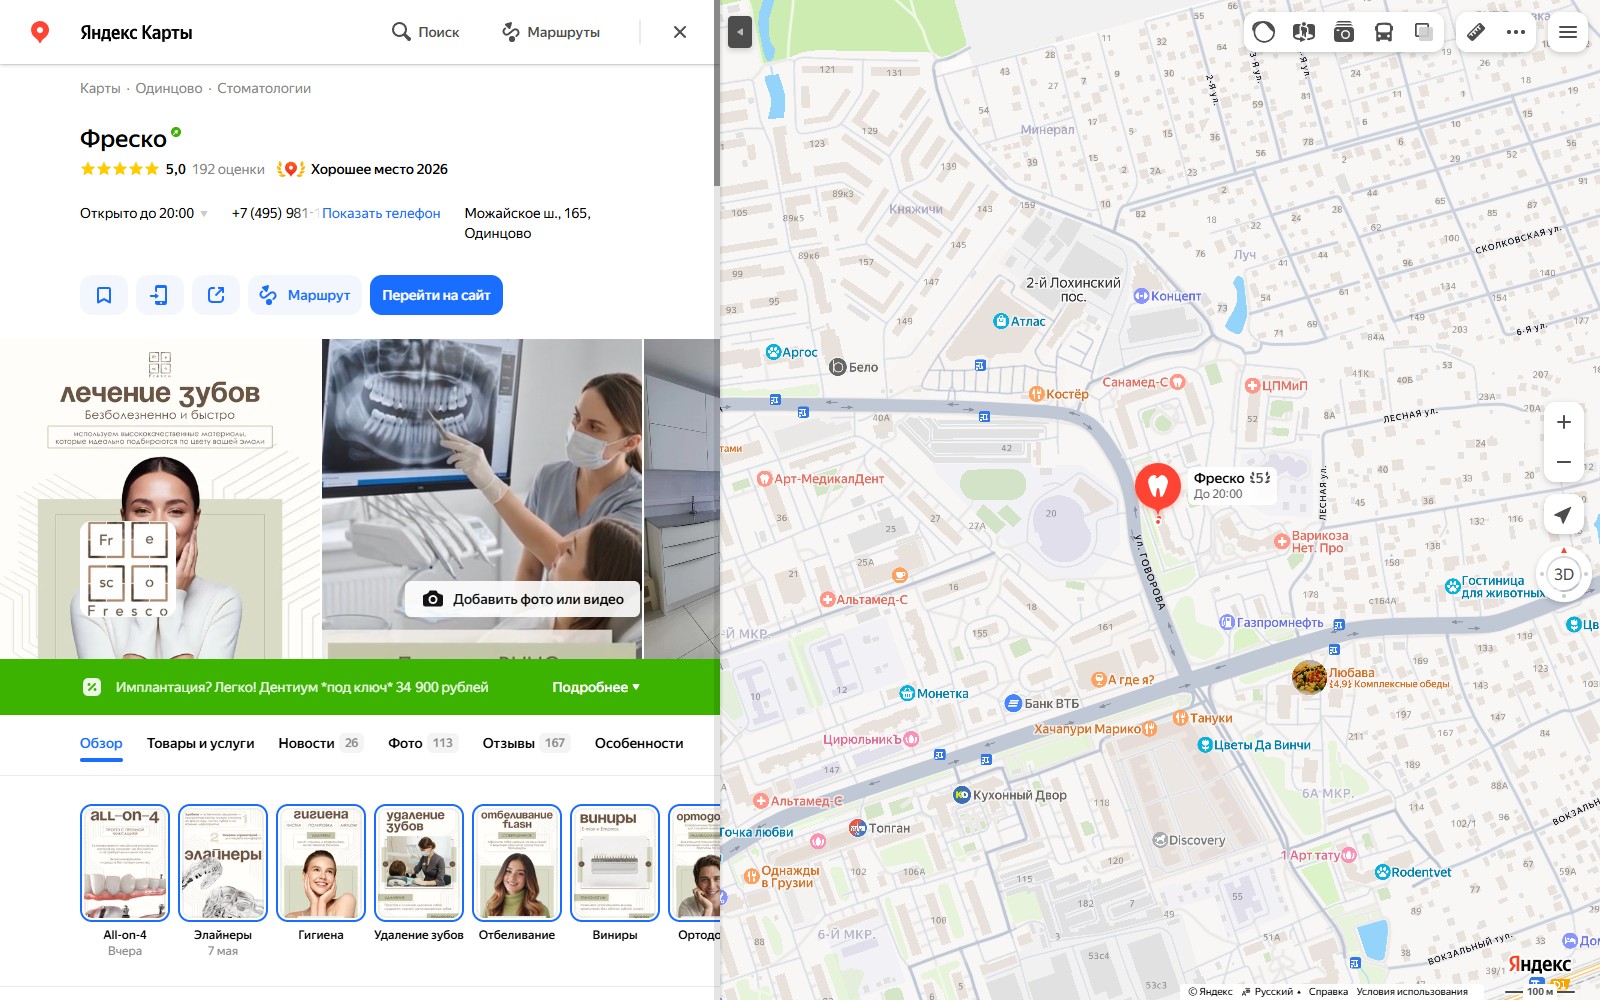Open the dentist X-ray photo
This screenshot has width=1600, height=1000.
(x=482, y=498)
